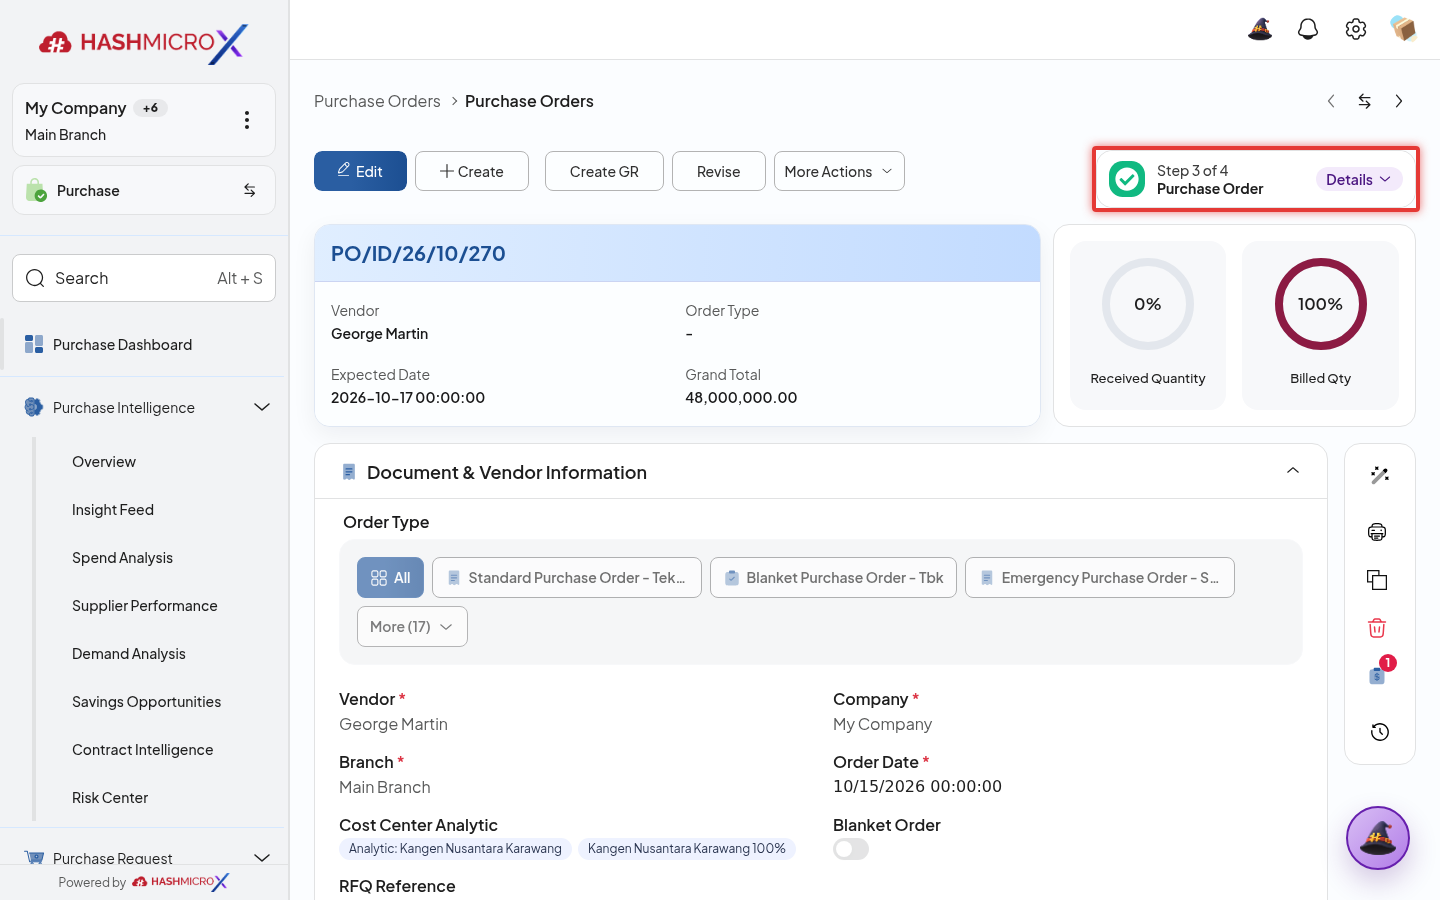Click the Create GR button
Image resolution: width=1440 pixels, height=900 pixels.
(604, 171)
